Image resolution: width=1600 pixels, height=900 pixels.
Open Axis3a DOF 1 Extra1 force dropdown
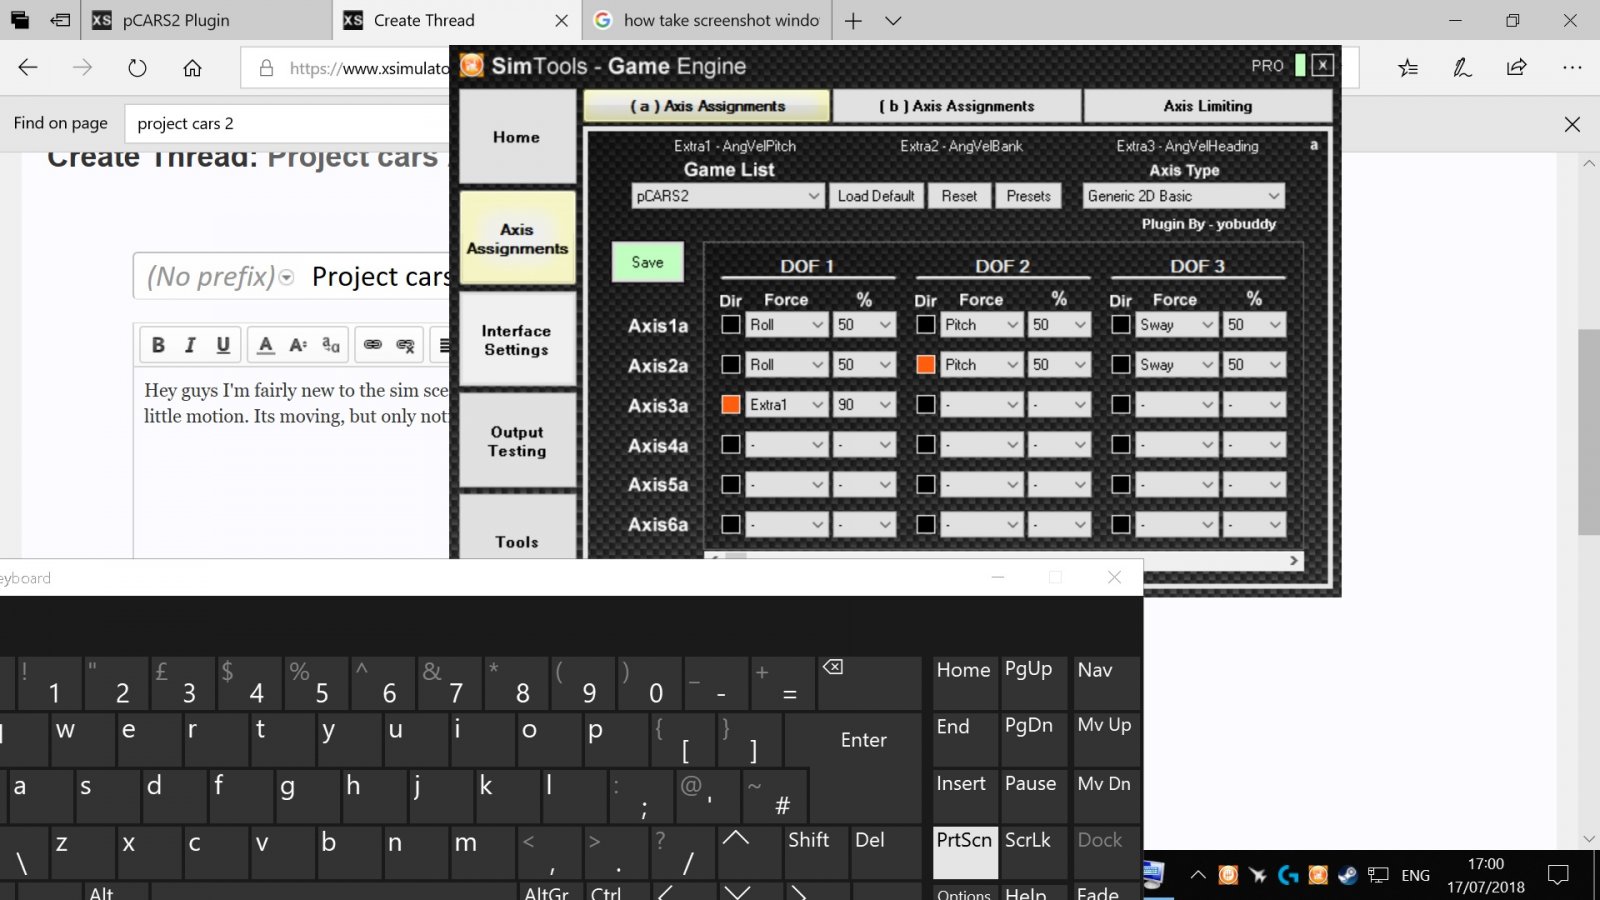pyautogui.click(x=787, y=404)
